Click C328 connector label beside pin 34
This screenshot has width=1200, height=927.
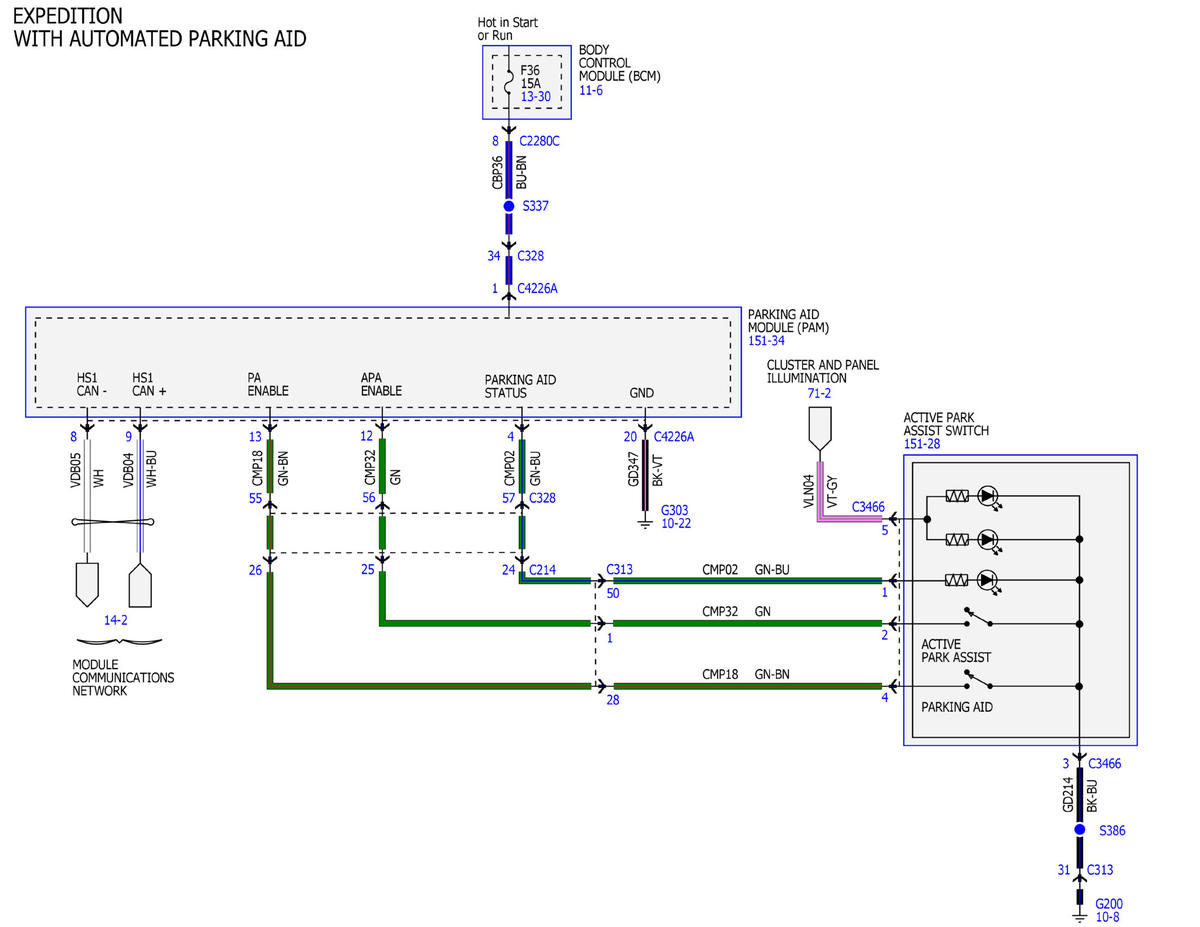pyautogui.click(x=530, y=256)
